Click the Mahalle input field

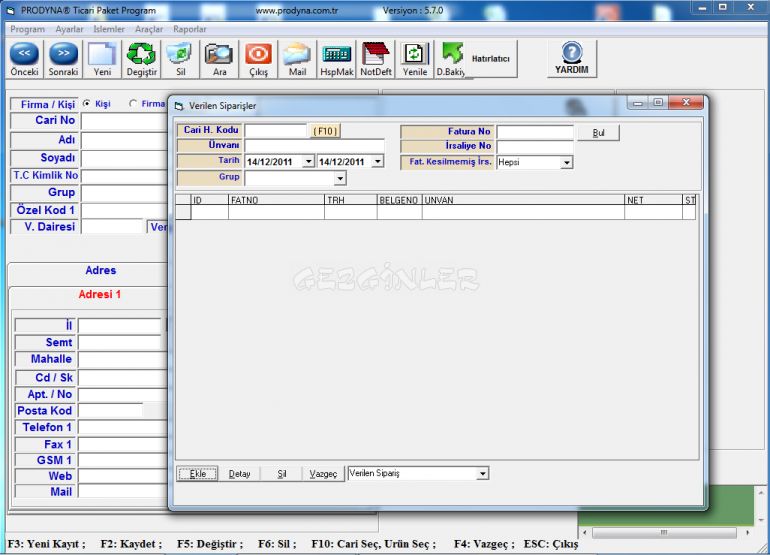pos(123,360)
